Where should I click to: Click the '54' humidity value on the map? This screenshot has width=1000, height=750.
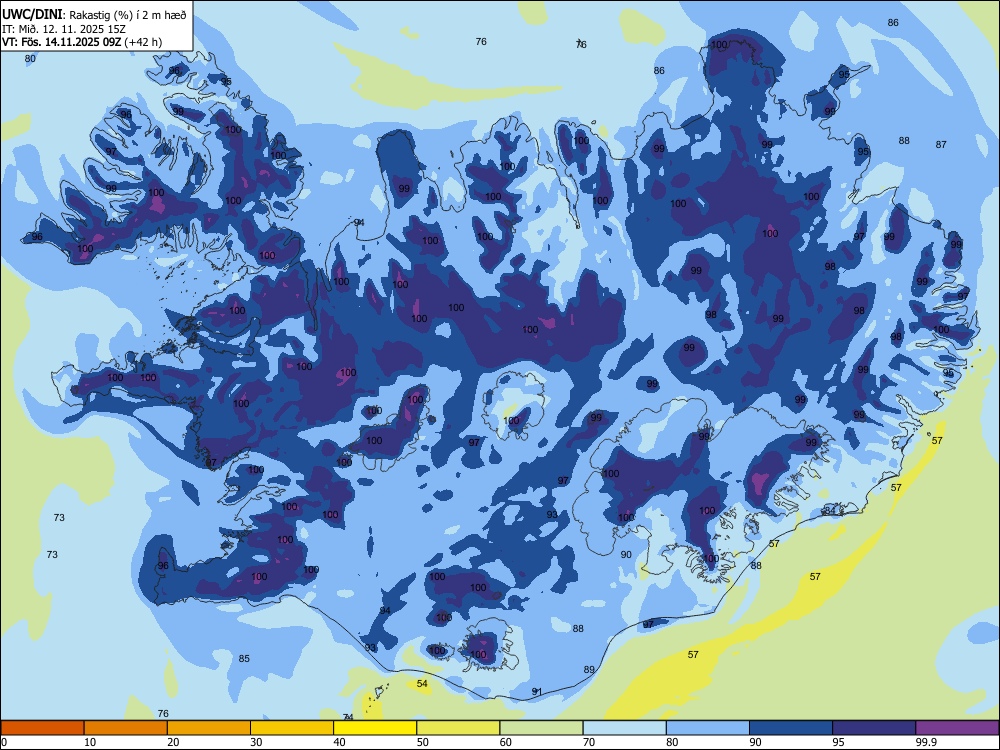(422, 684)
